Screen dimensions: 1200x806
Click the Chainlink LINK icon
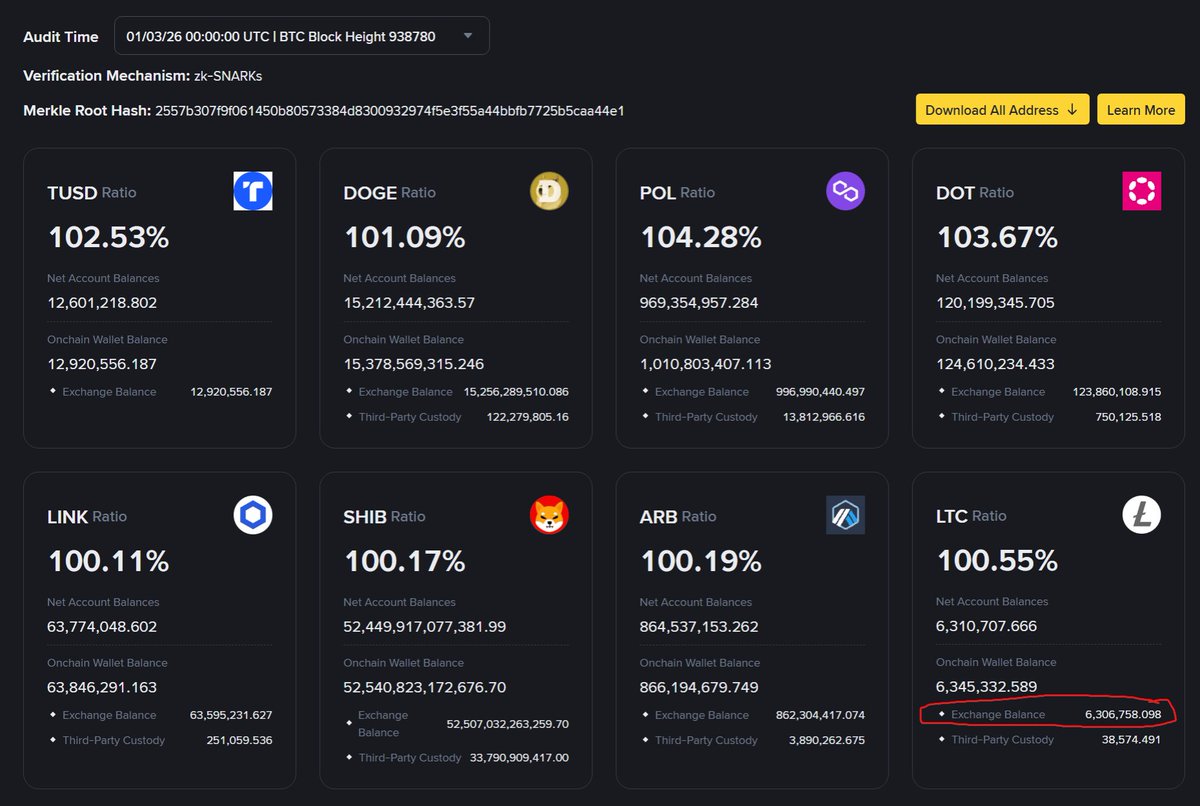coord(253,515)
